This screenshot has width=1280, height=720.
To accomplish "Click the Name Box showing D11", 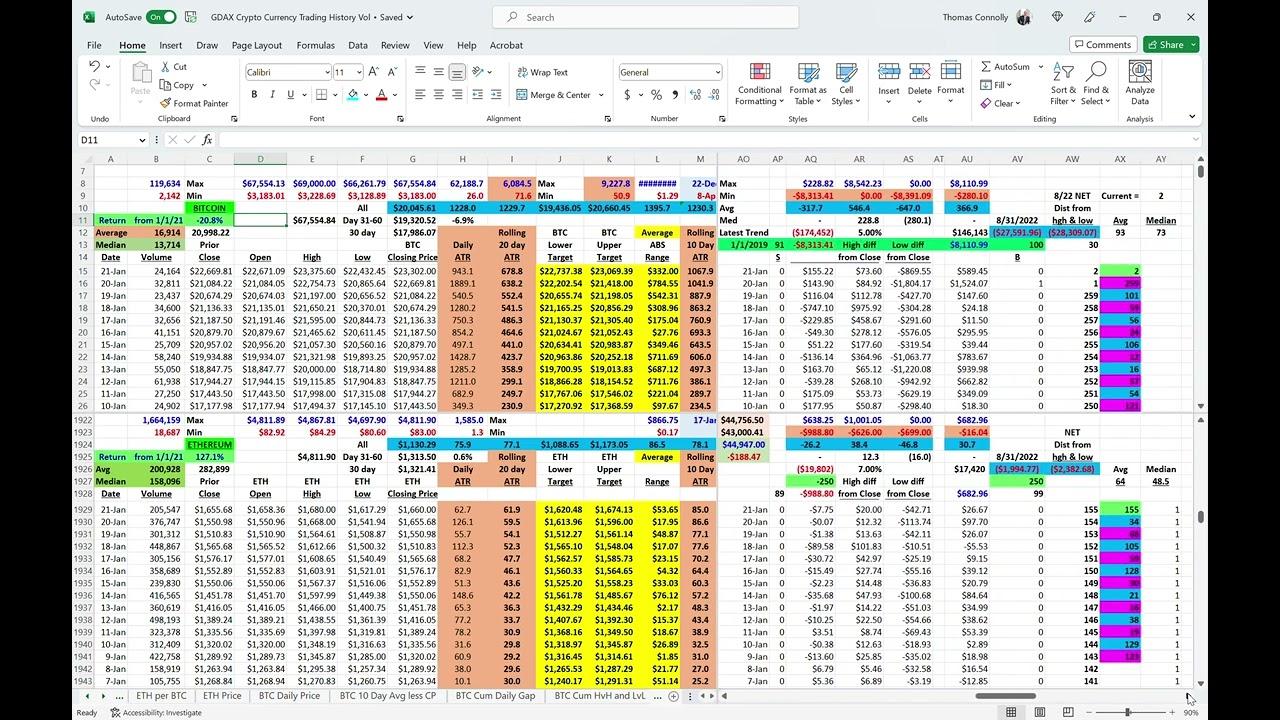I will [113, 140].
